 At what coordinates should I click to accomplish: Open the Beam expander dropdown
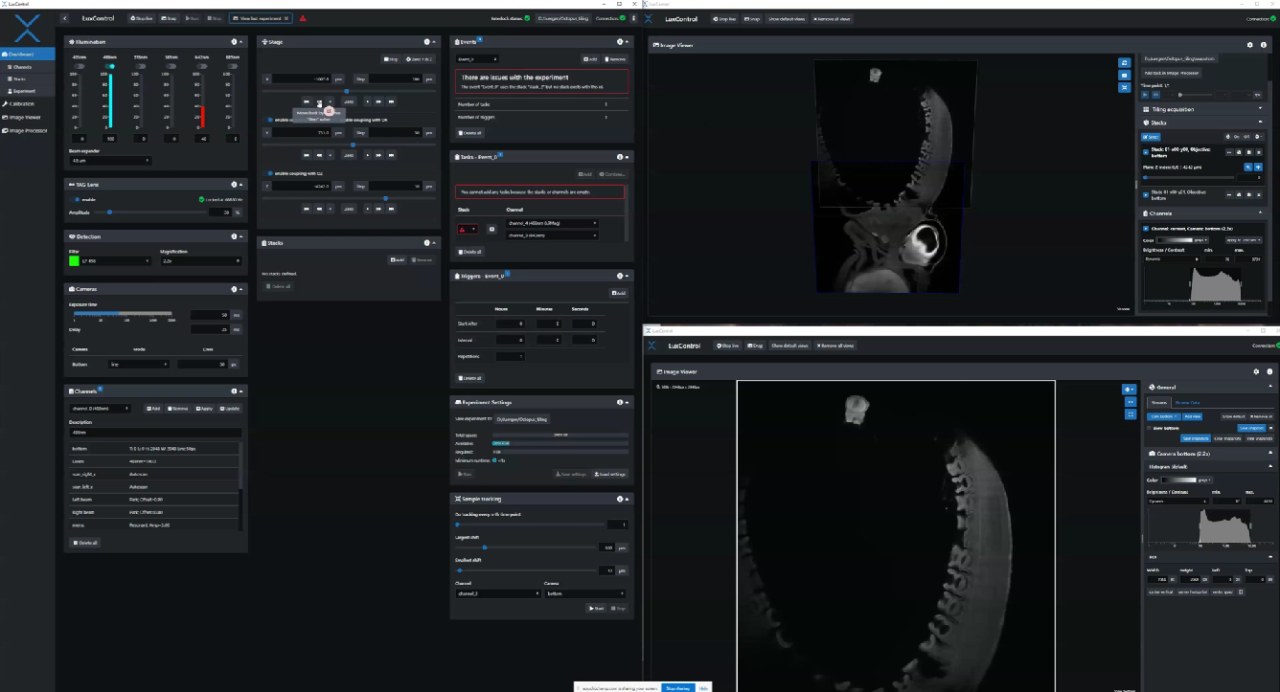(110, 160)
